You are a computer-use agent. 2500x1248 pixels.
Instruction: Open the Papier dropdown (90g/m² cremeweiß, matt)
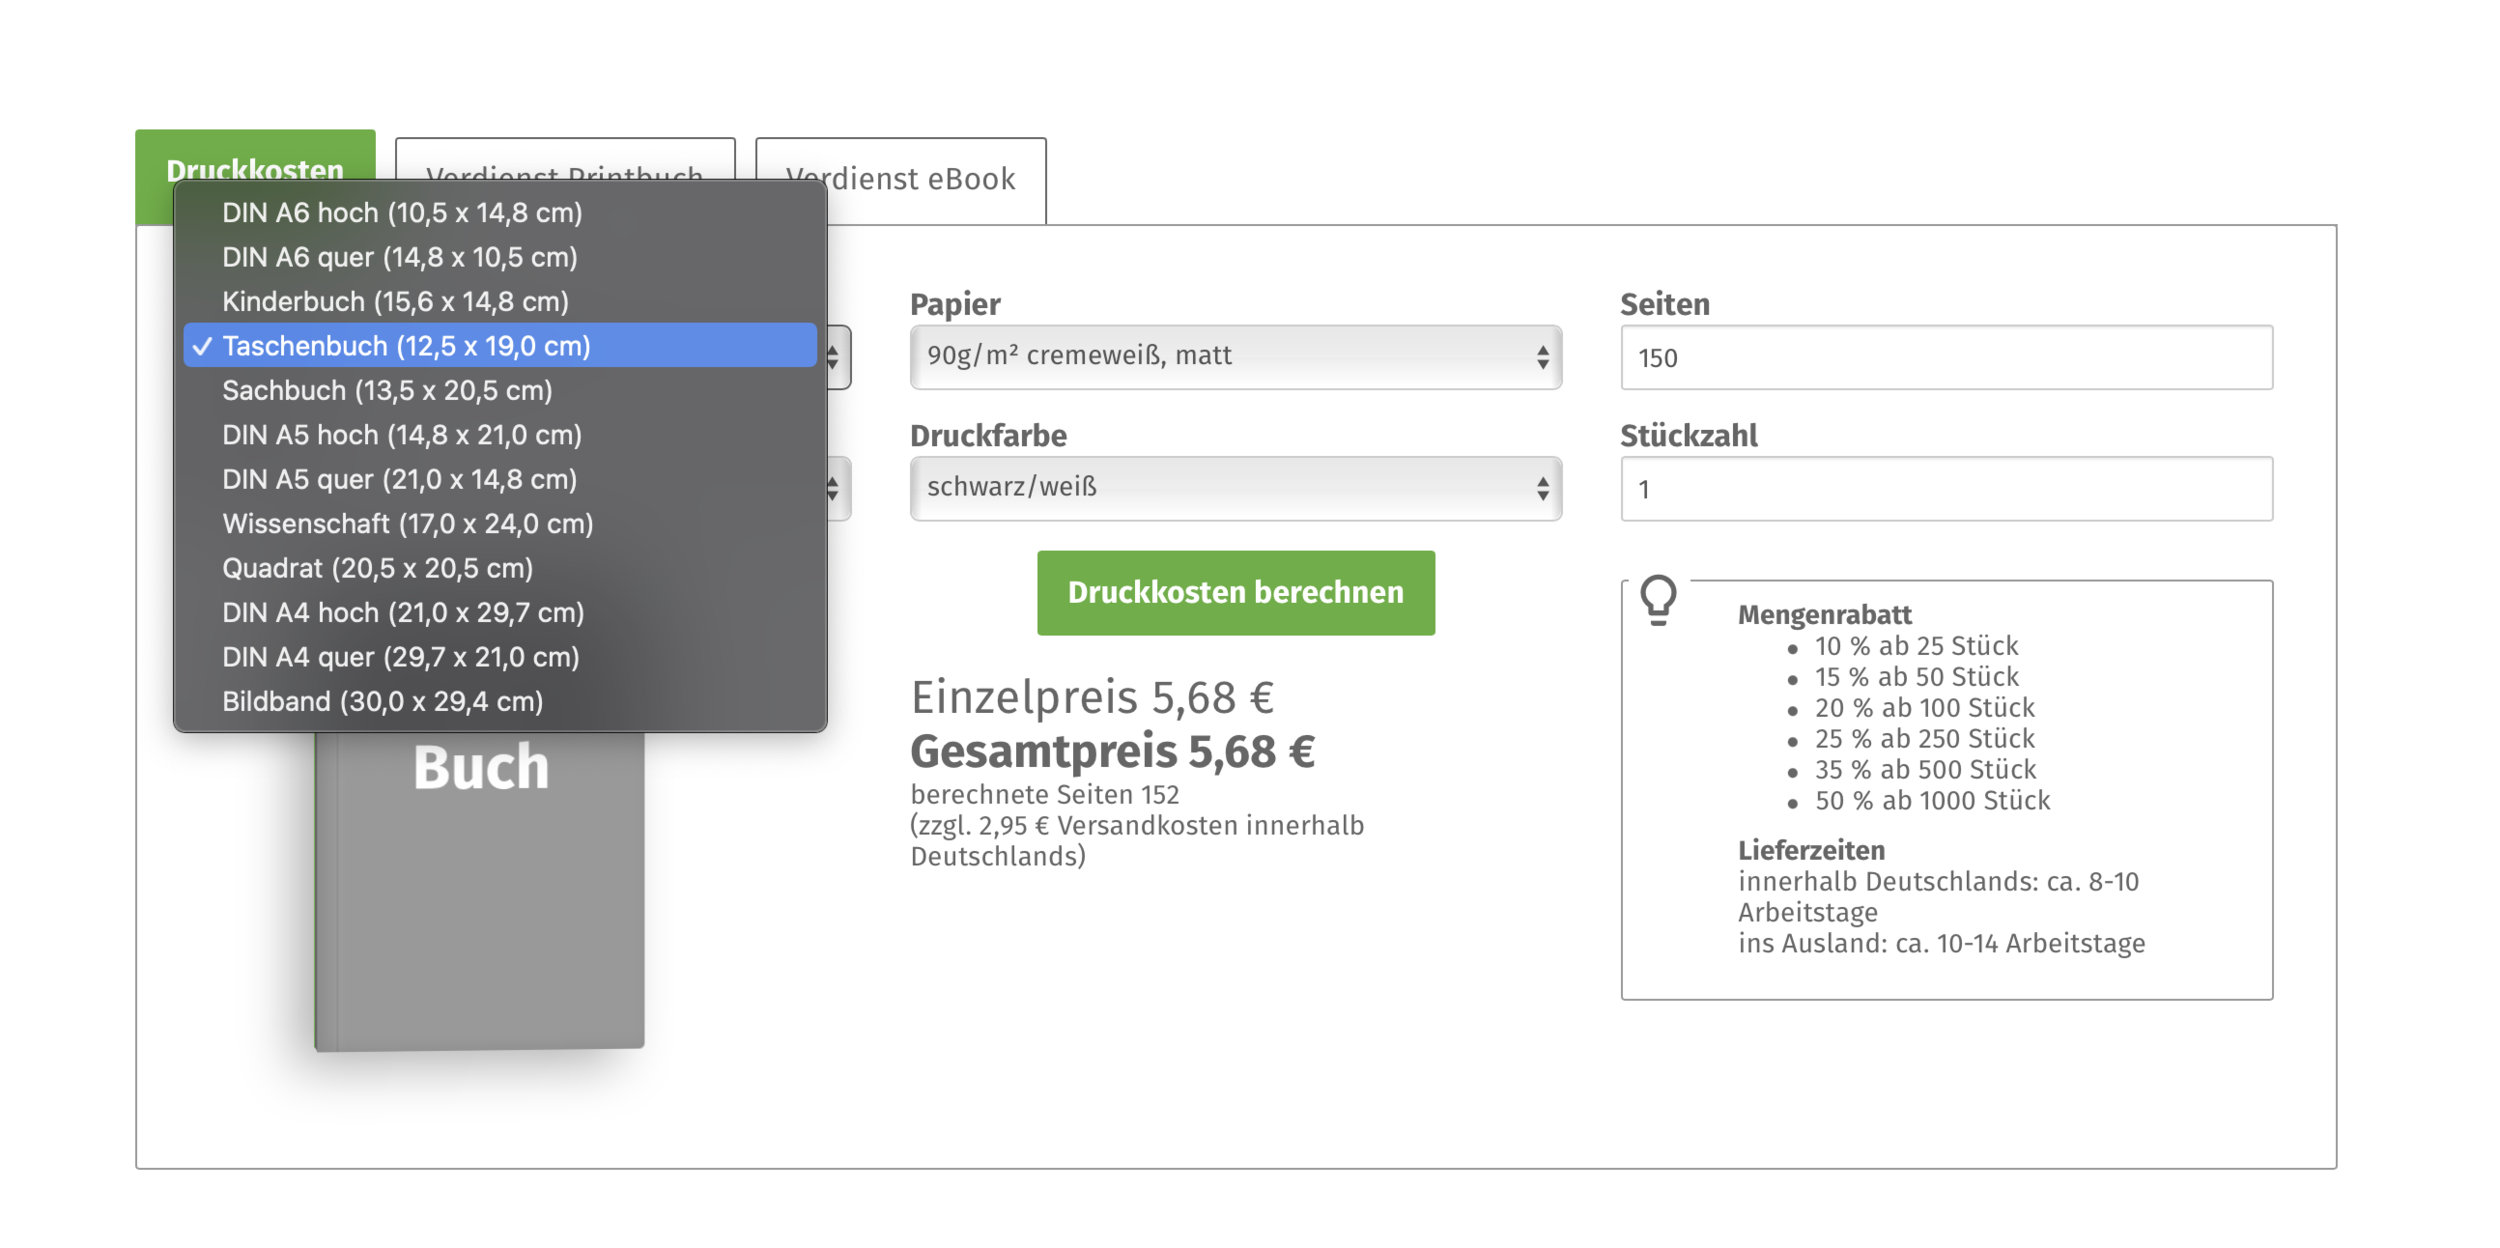[1236, 357]
